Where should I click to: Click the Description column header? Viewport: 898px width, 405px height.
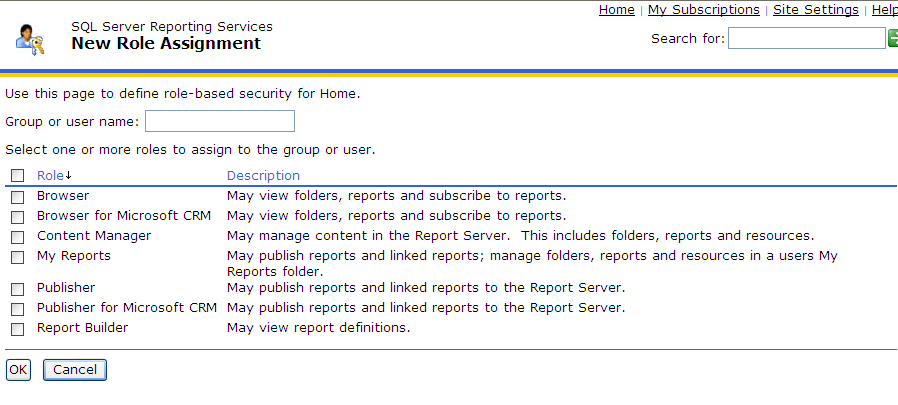click(x=263, y=176)
